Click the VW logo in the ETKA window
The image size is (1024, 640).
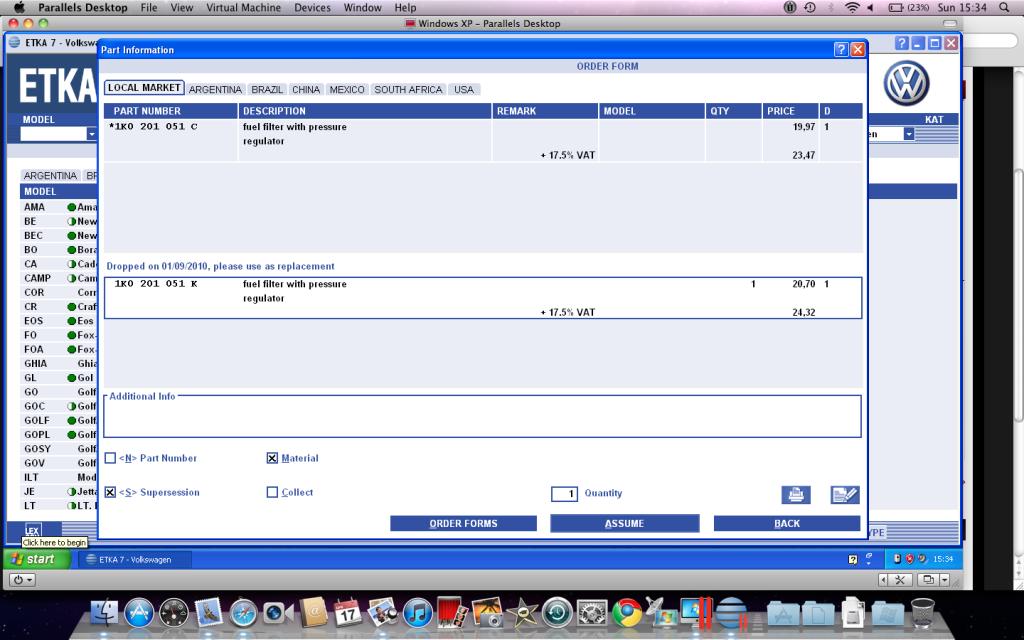pos(906,84)
